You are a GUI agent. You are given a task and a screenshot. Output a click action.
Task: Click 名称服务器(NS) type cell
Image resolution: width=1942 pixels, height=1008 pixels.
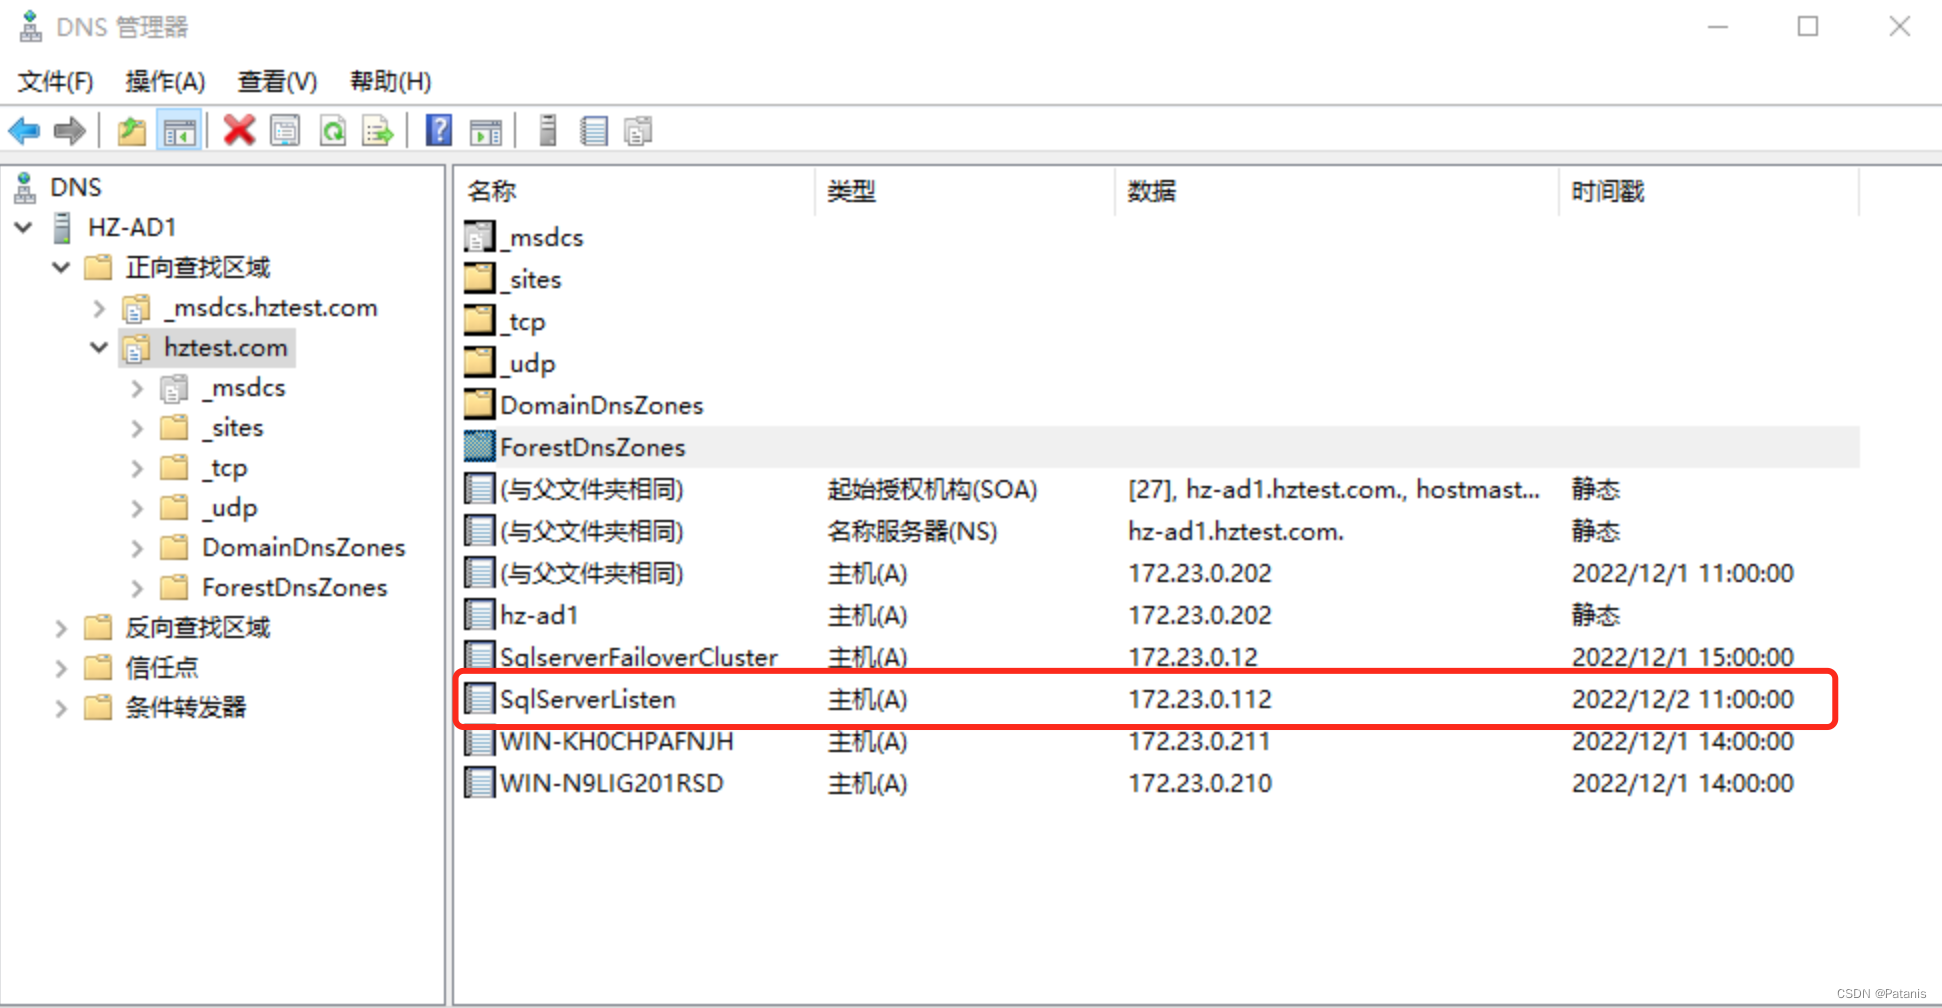(913, 531)
